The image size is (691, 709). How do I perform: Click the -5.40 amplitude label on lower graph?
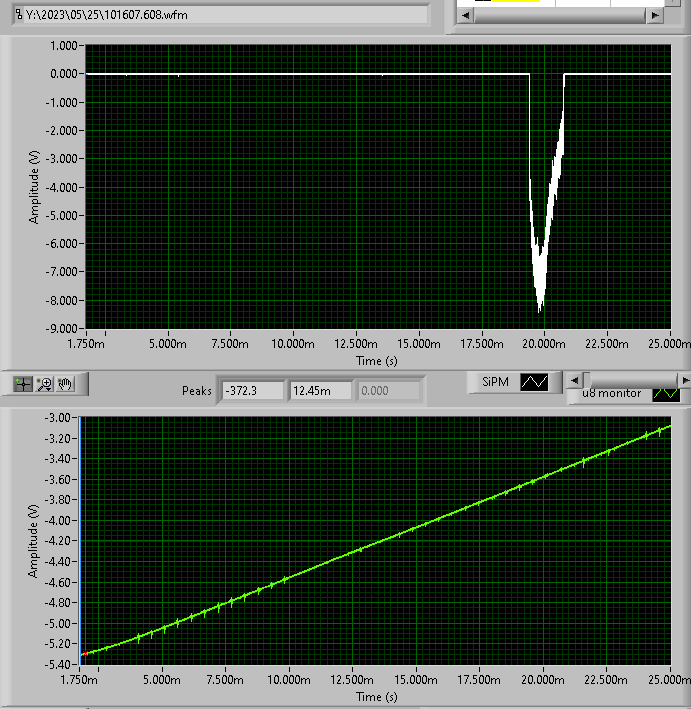click(57, 665)
